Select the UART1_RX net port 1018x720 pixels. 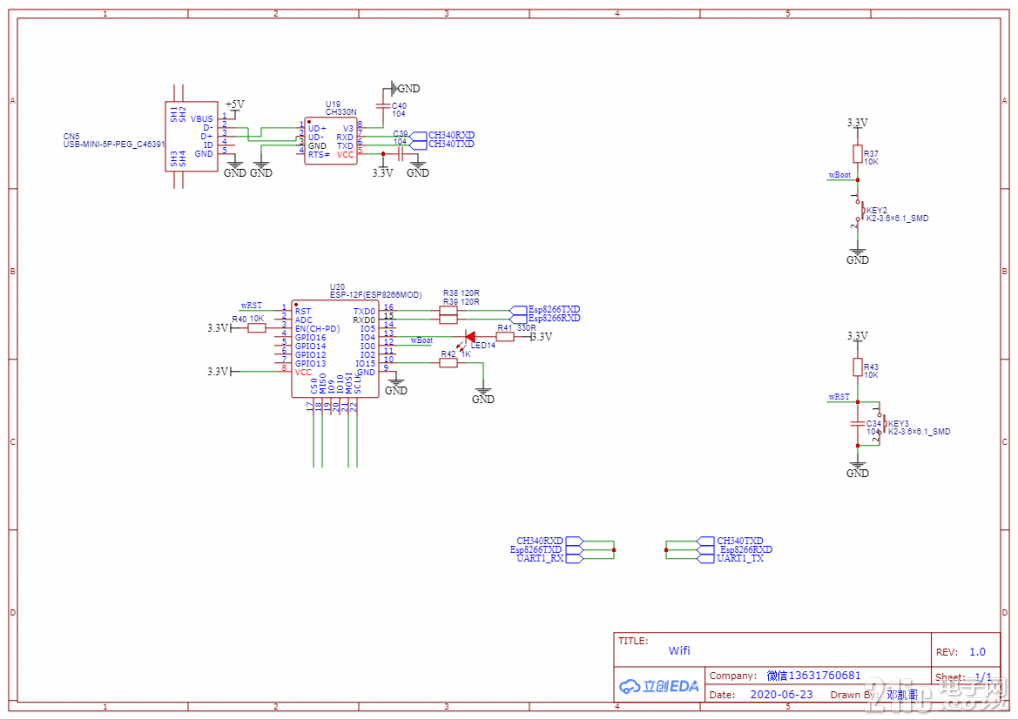point(549,558)
